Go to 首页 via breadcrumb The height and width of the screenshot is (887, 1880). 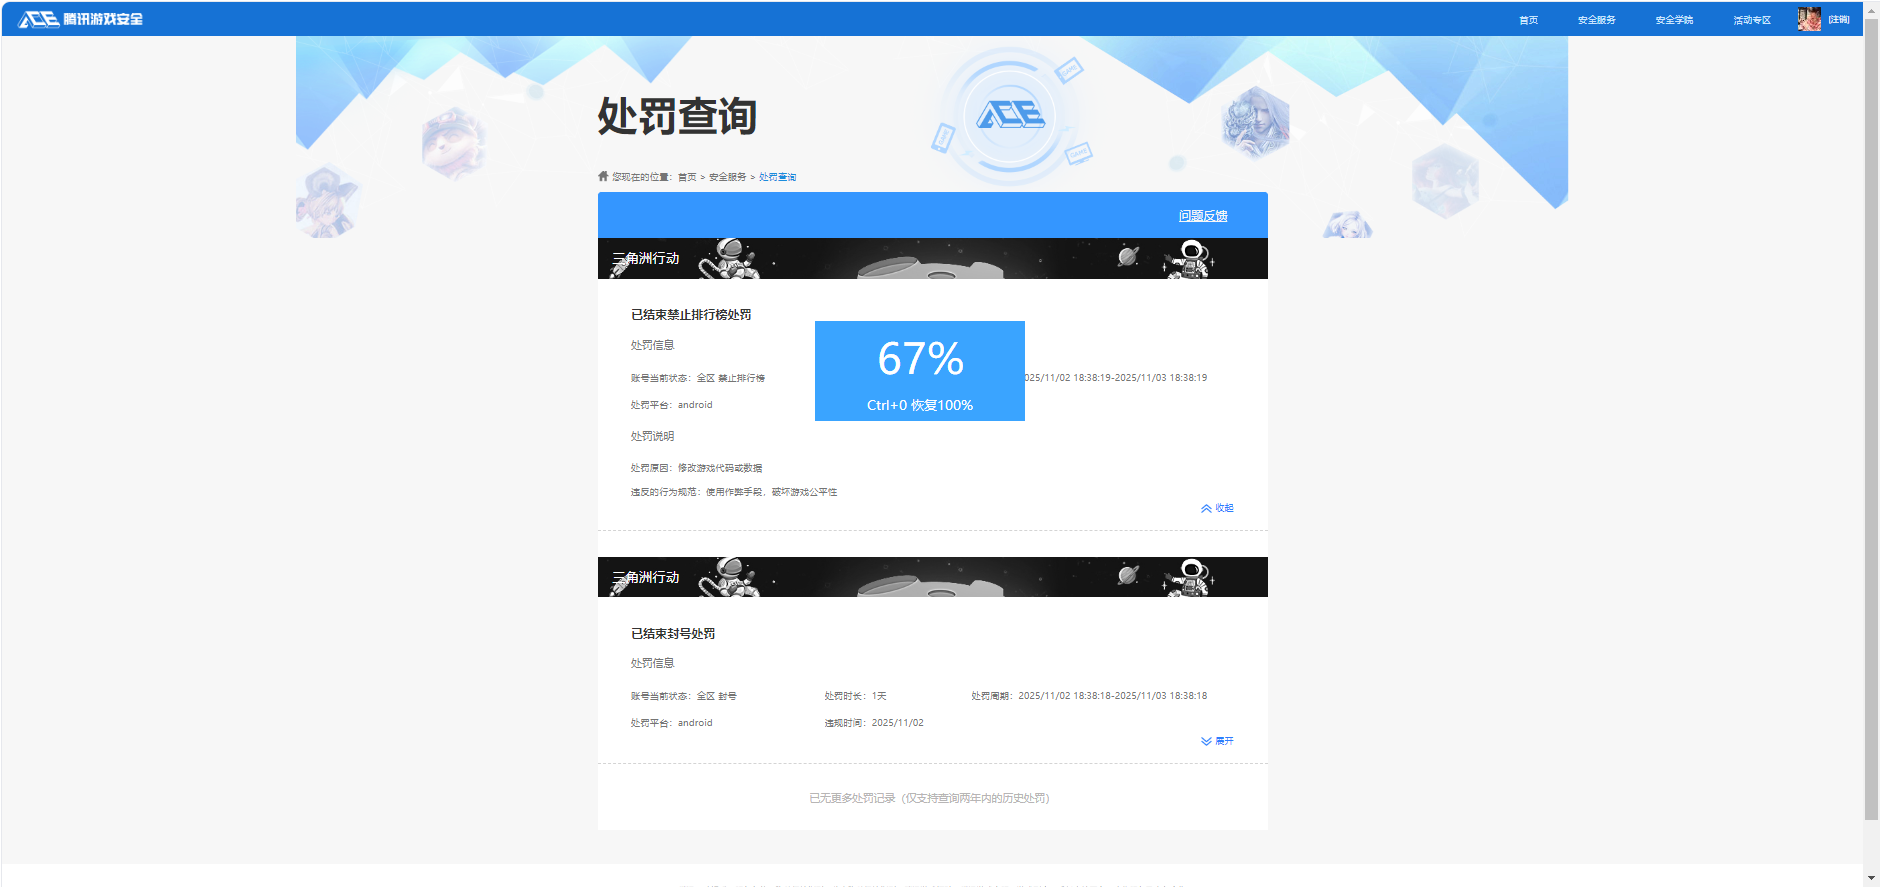pos(687,177)
